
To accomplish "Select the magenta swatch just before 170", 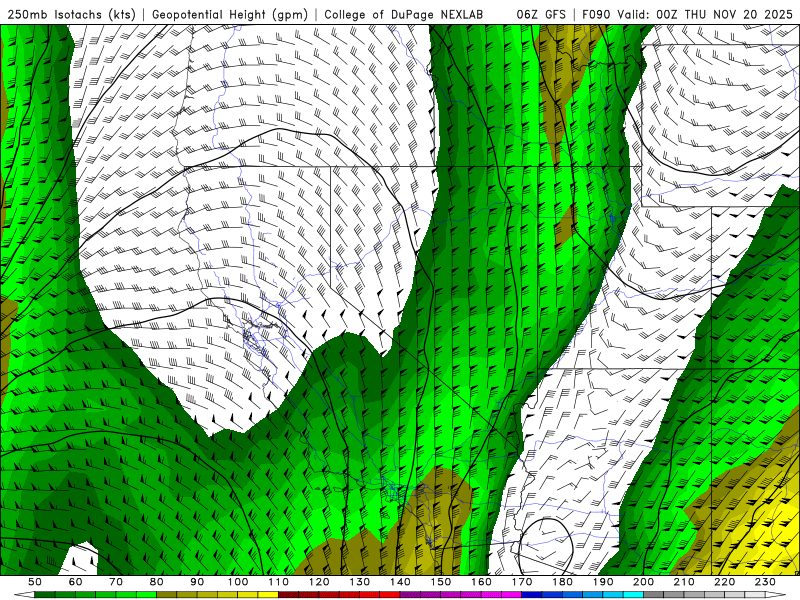I will [511, 595].
